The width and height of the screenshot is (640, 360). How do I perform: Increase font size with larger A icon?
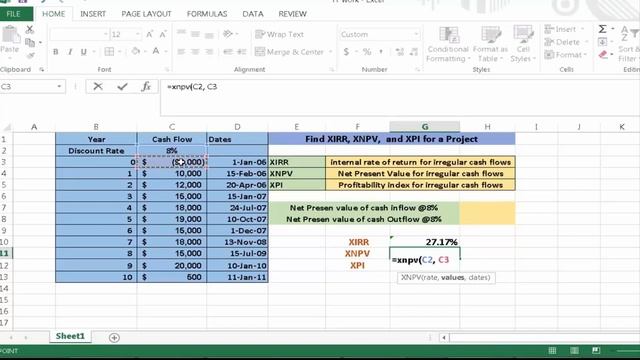[x=149, y=34]
